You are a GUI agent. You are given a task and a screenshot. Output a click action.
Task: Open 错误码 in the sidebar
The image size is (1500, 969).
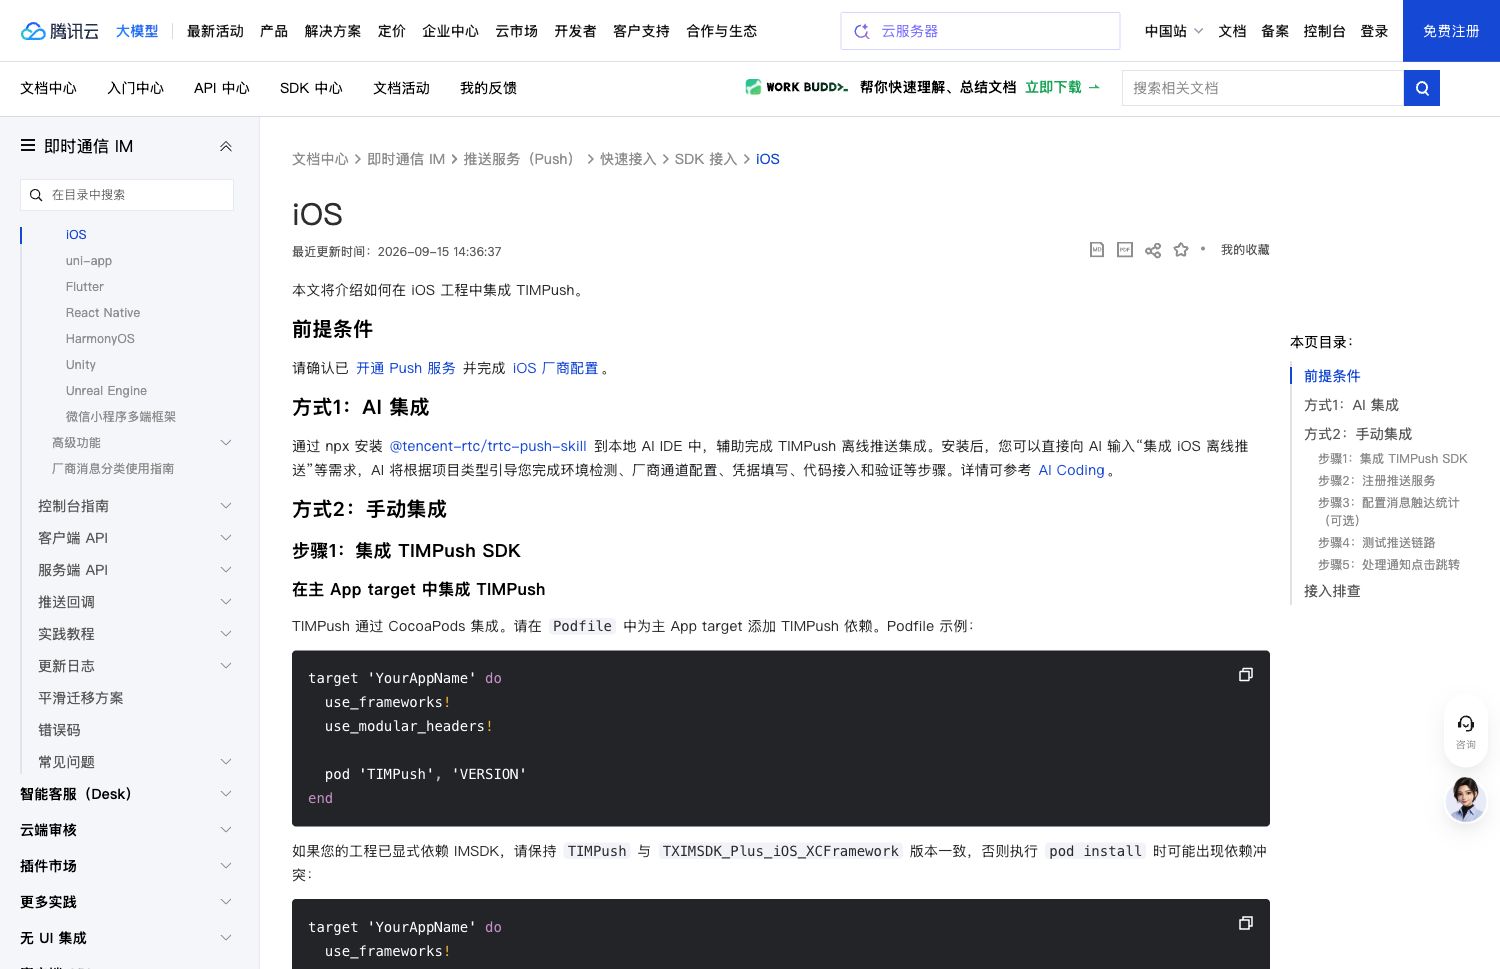[x=59, y=730]
